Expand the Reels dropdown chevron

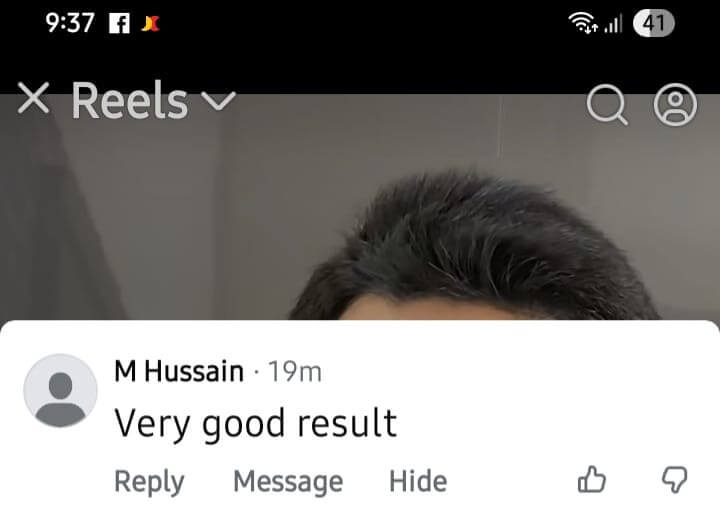tap(219, 100)
